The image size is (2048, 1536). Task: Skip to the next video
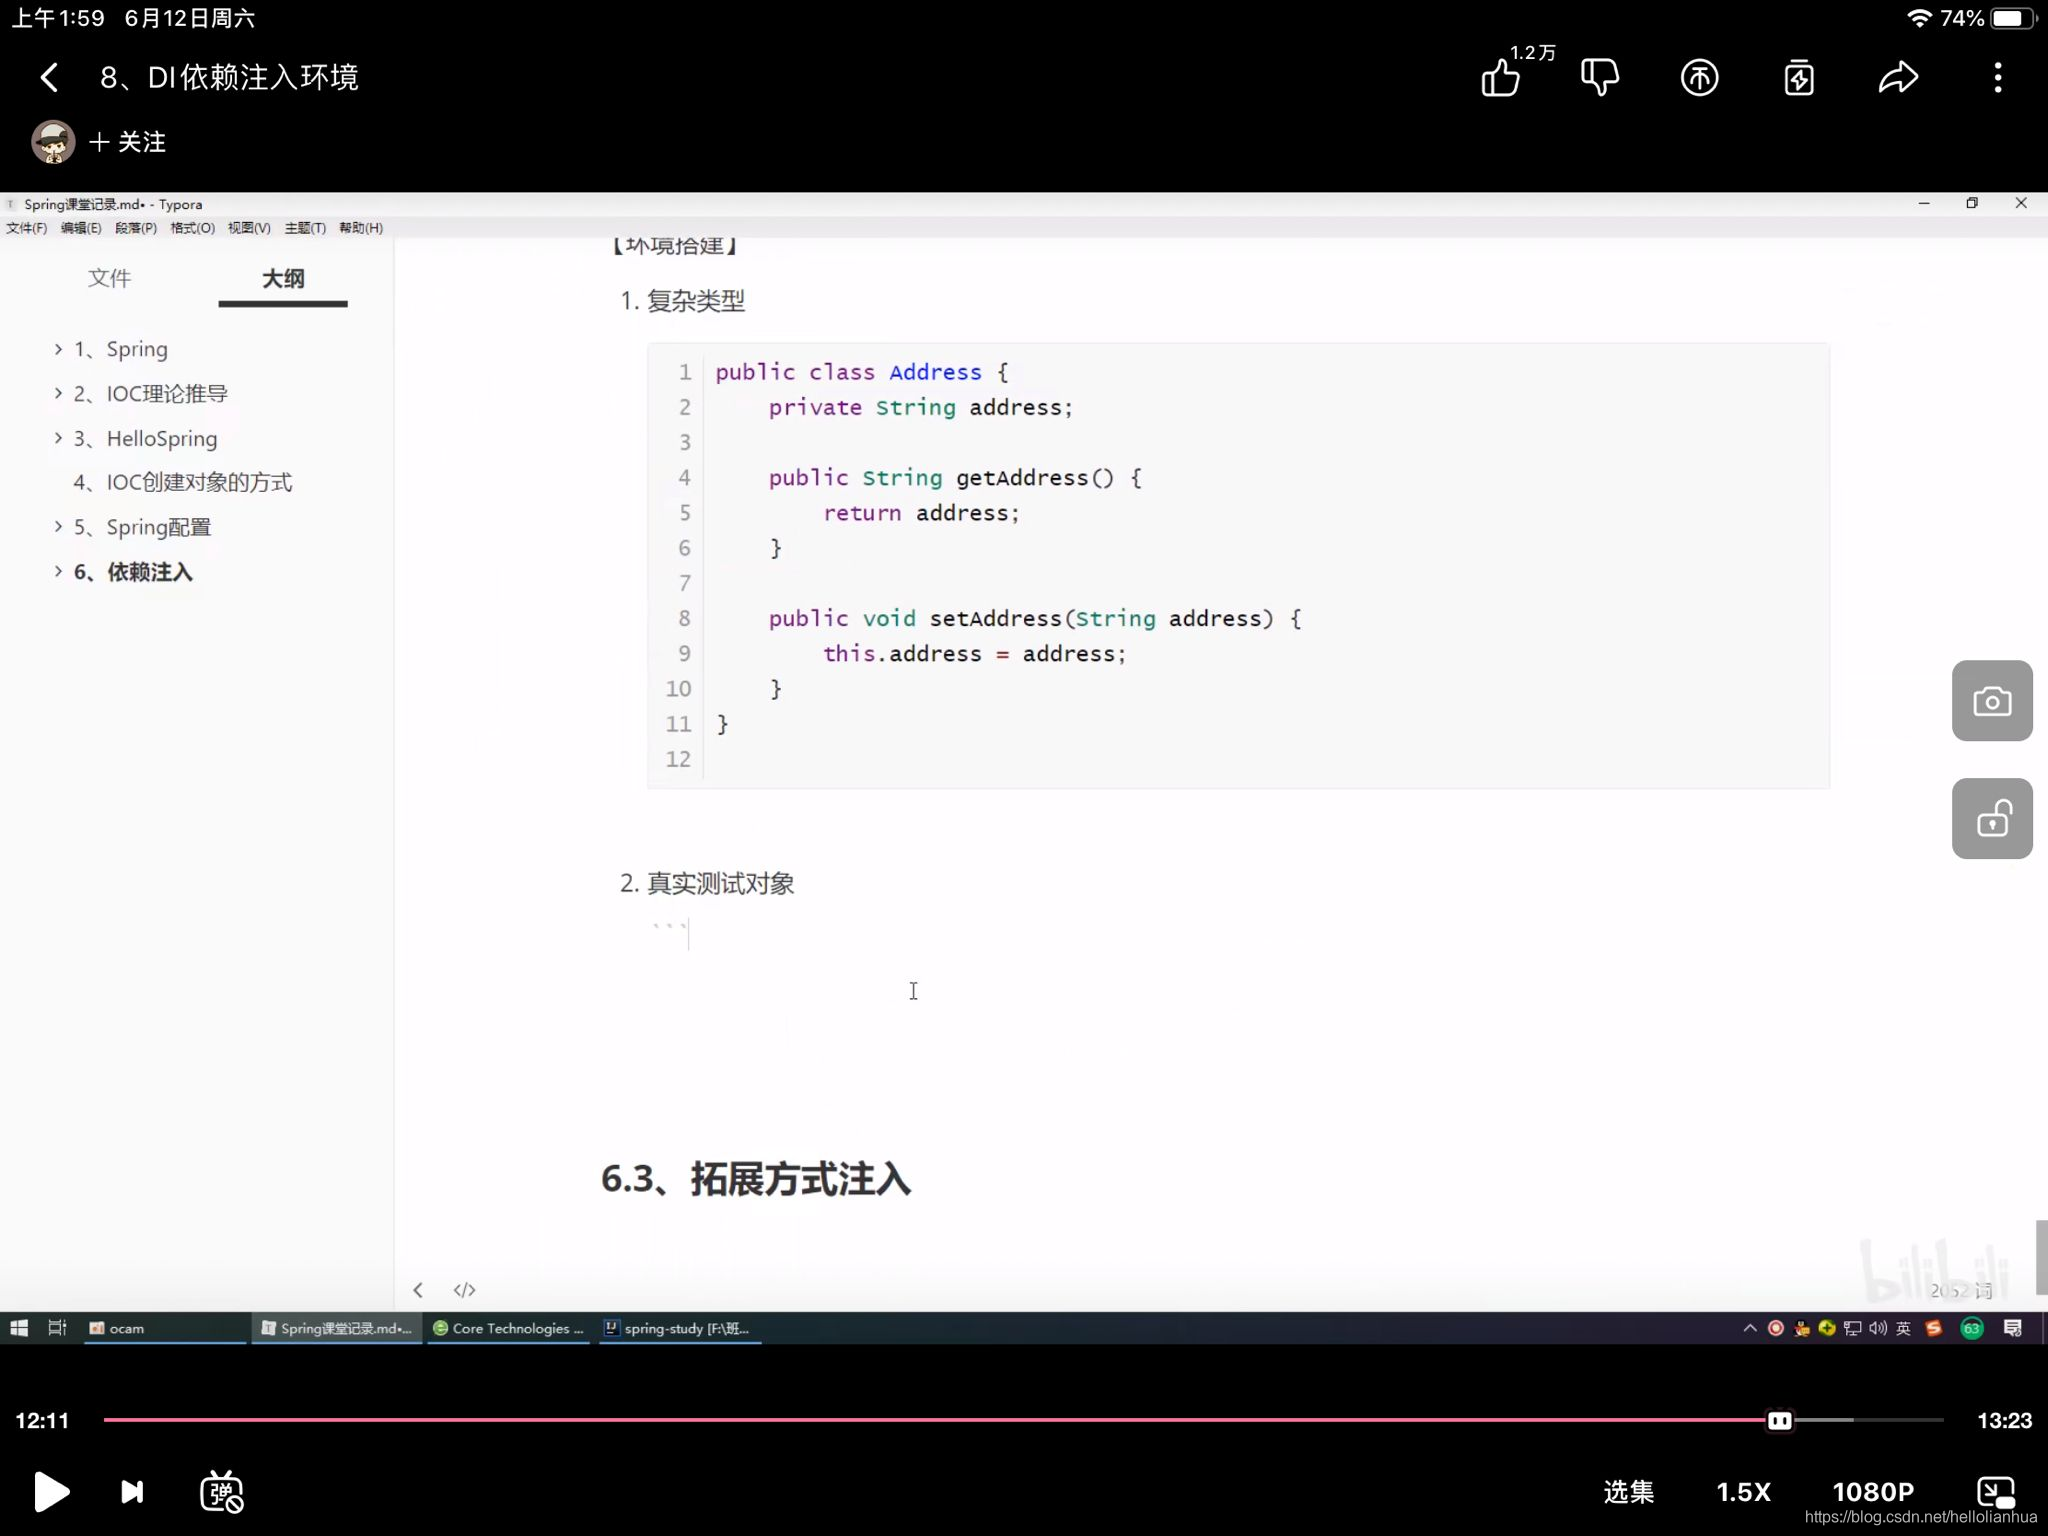coord(132,1492)
